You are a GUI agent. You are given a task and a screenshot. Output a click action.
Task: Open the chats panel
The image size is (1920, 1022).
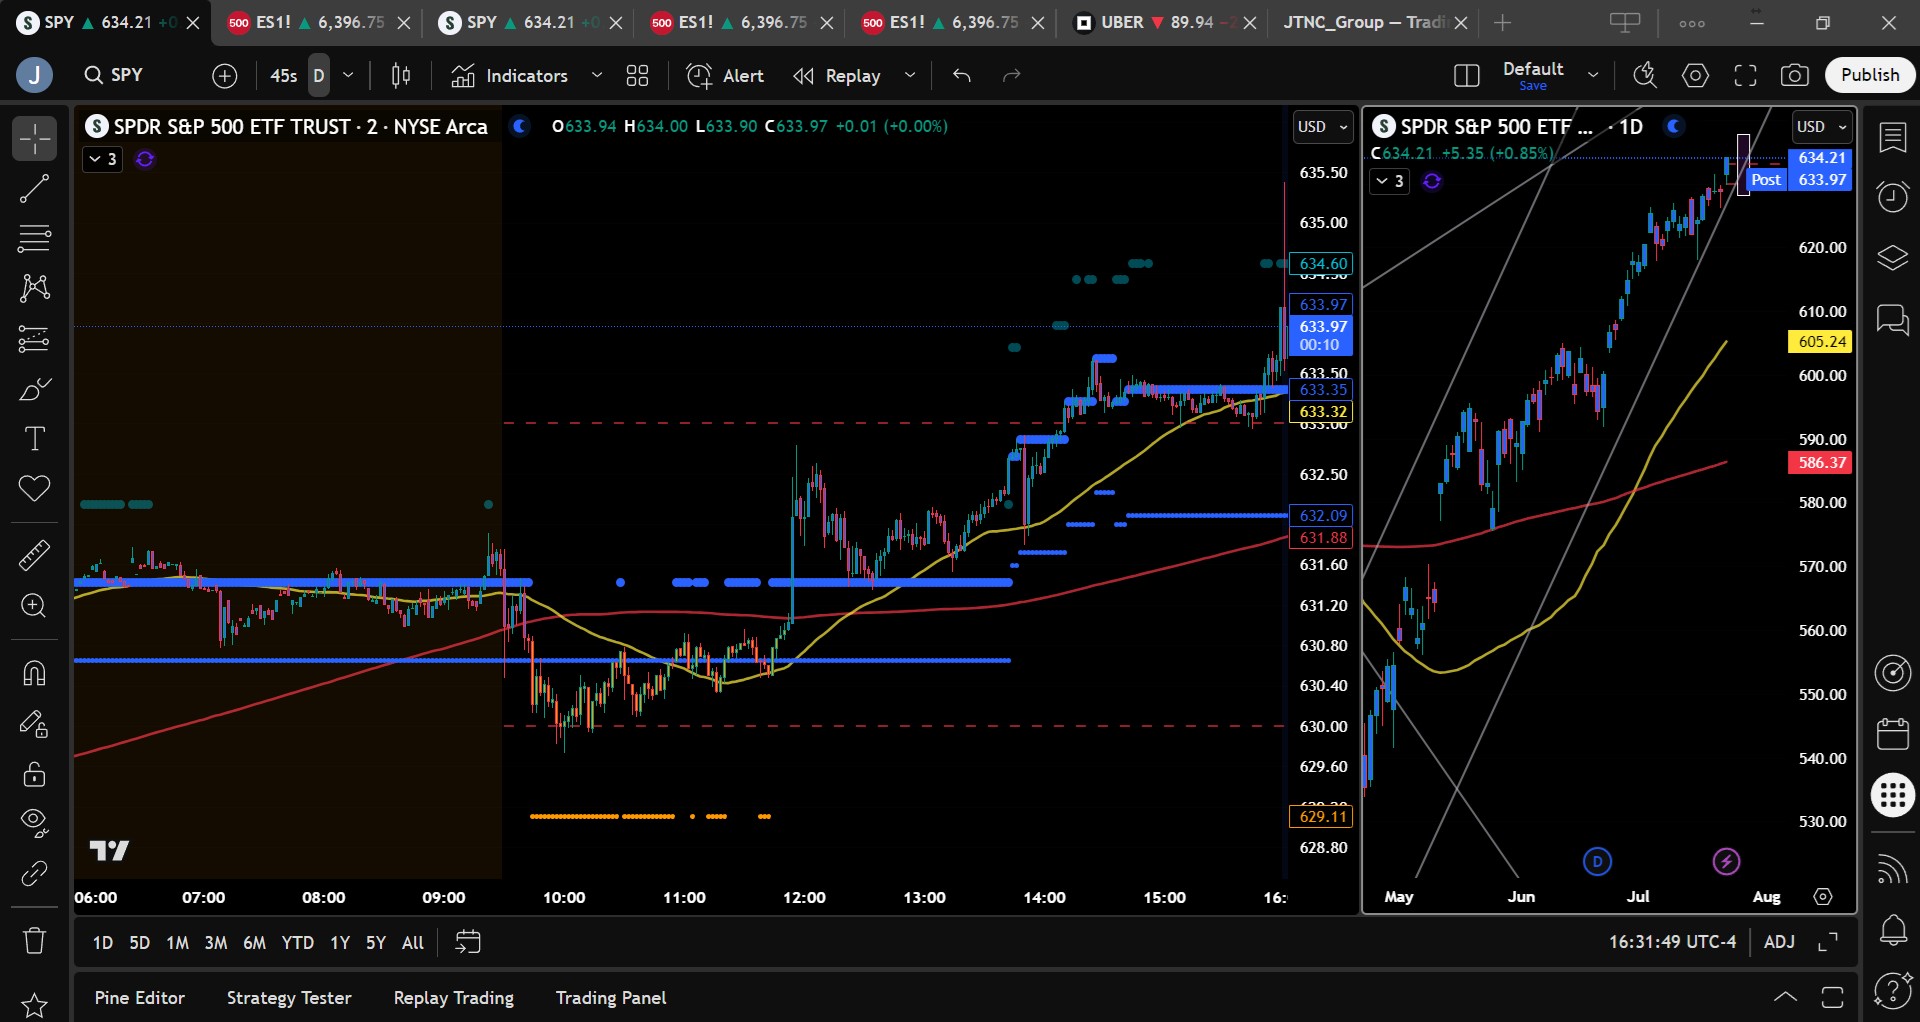[1892, 320]
